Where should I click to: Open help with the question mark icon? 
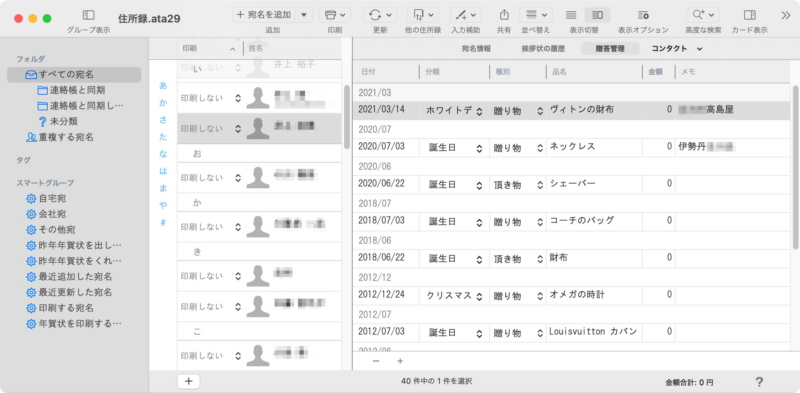click(x=759, y=382)
